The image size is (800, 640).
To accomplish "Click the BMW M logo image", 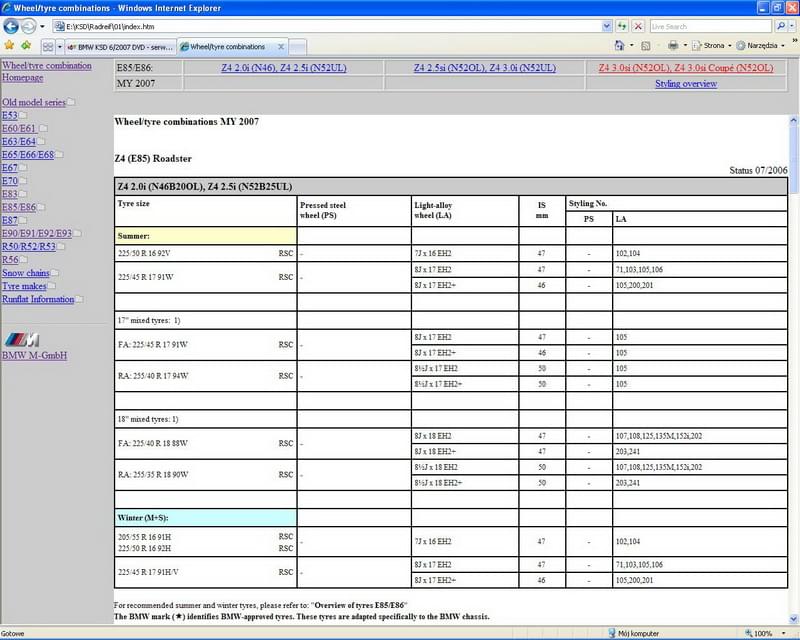I will pos(22,339).
